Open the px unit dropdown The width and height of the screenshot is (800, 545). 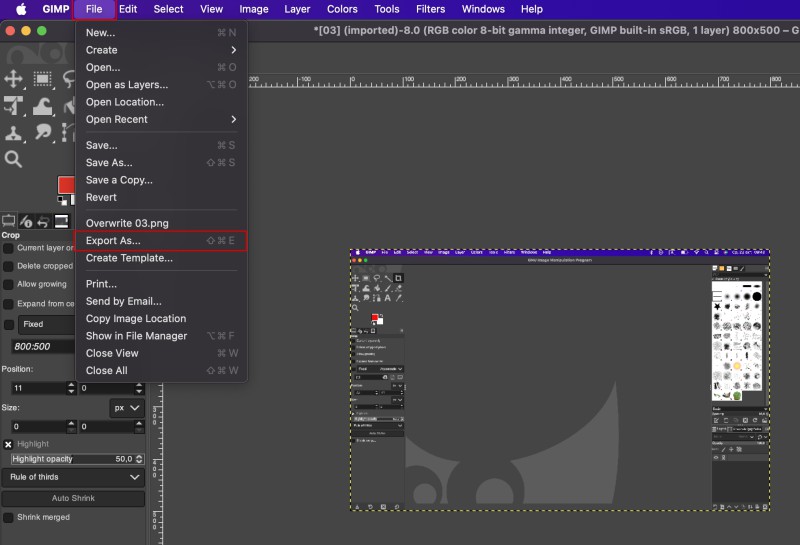pyautogui.click(x=127, y=408)
